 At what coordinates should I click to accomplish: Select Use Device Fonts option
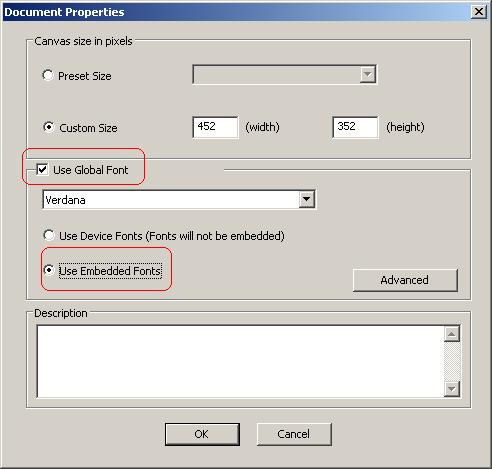49,235
